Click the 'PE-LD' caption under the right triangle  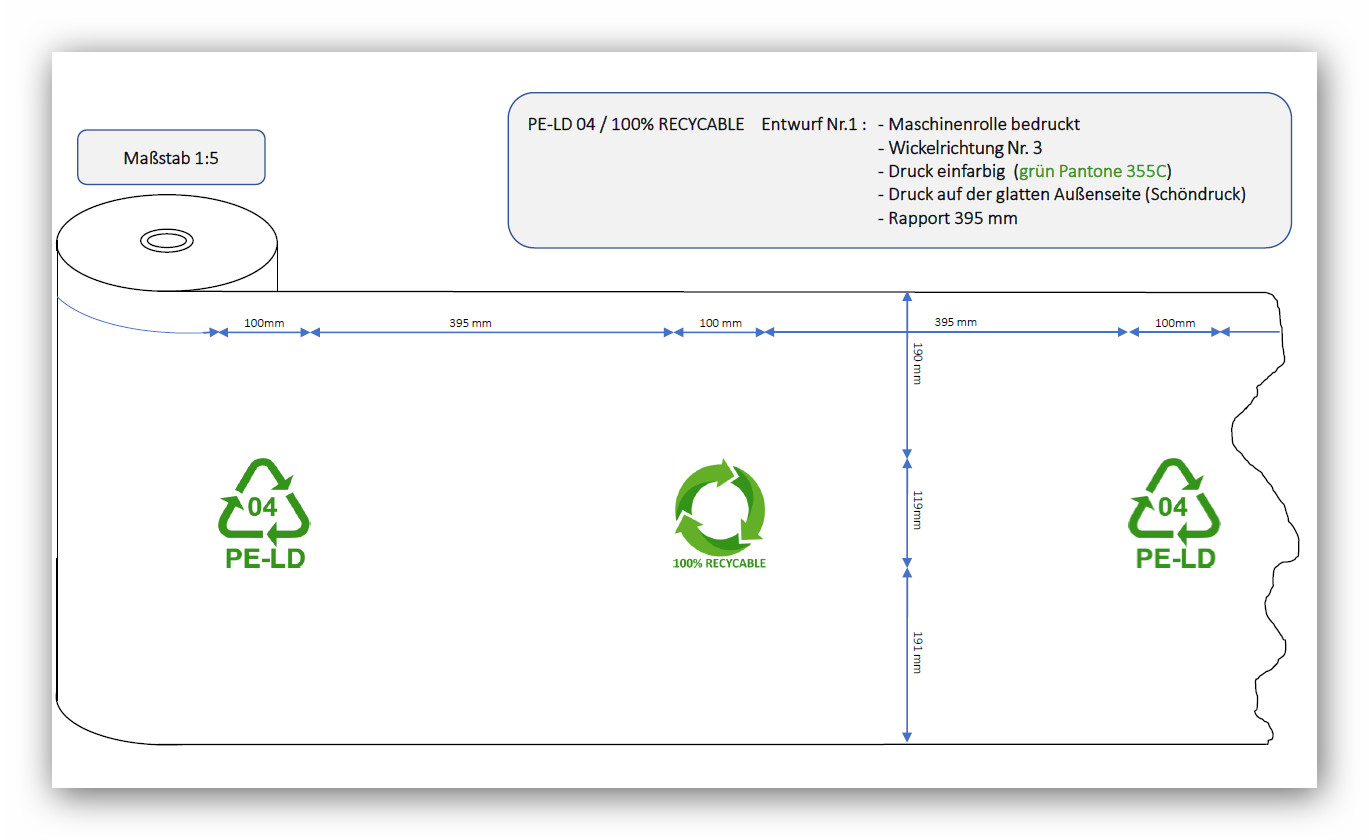point(1175,558)
